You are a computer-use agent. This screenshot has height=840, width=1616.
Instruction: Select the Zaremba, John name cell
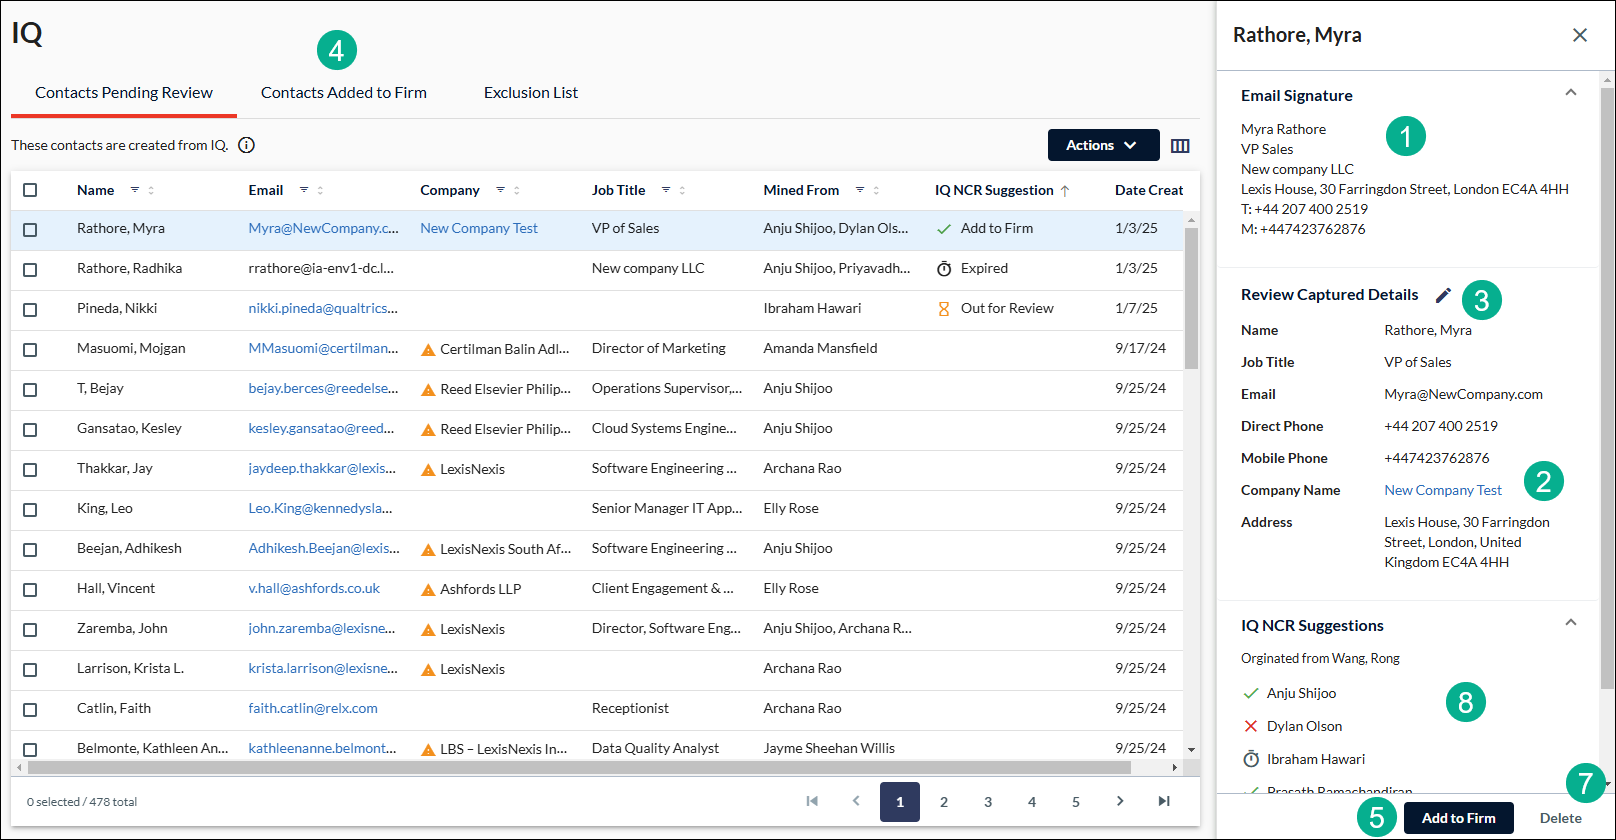[122, 628]
